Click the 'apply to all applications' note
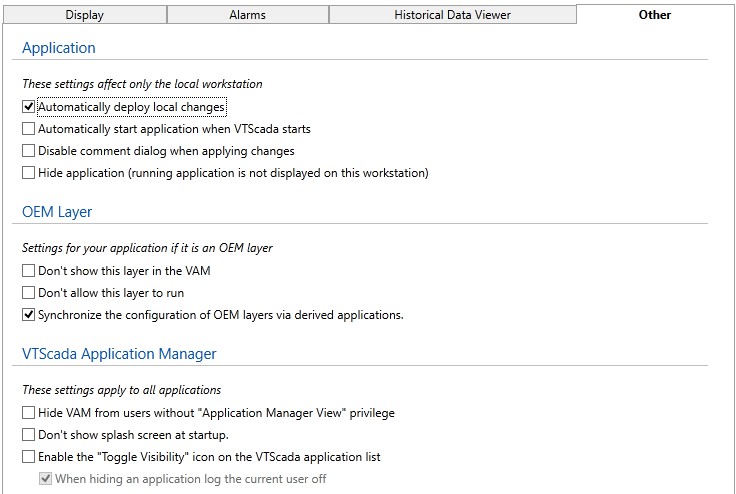The image size is (736, 494). pos(121,390)
